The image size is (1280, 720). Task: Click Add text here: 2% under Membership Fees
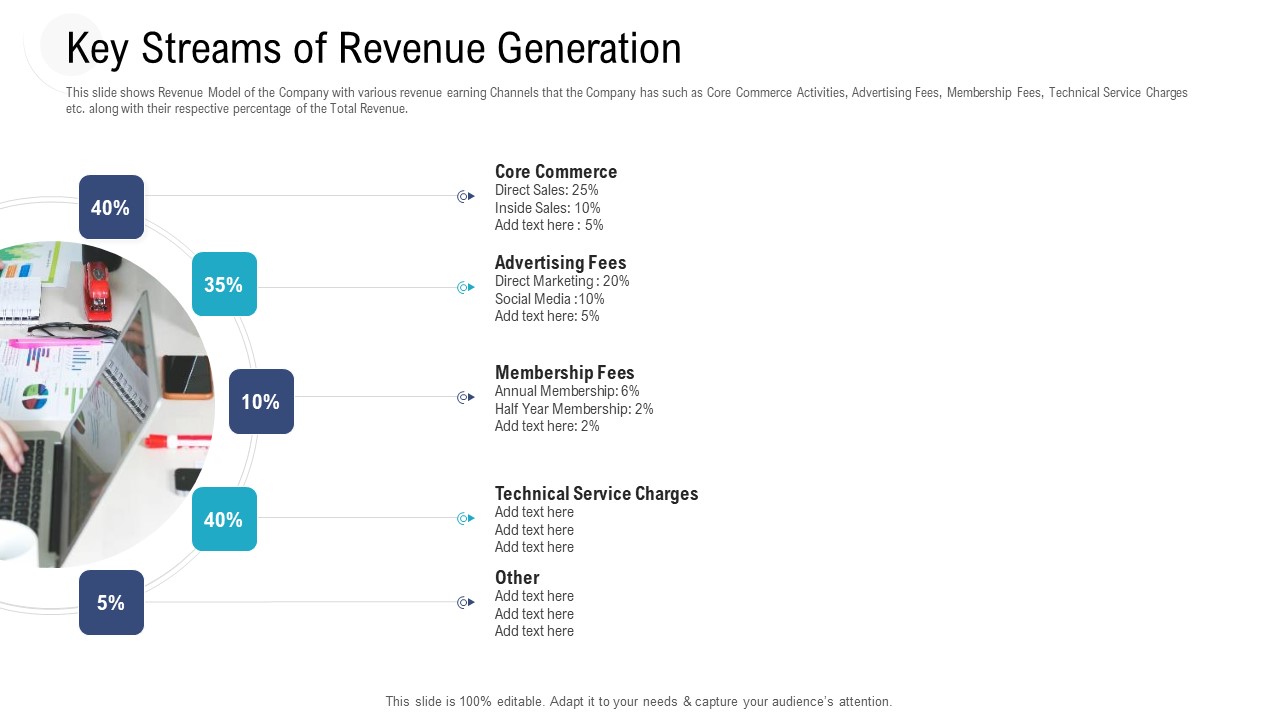tap(547, 426)
